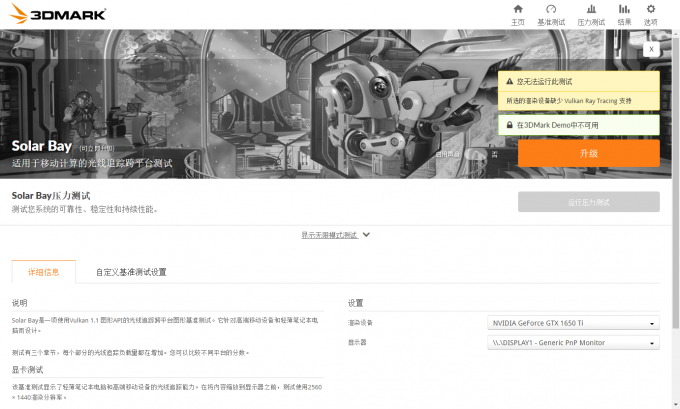
Task: Click the 显示无限模式测试 link
Action: pos(330,235)
